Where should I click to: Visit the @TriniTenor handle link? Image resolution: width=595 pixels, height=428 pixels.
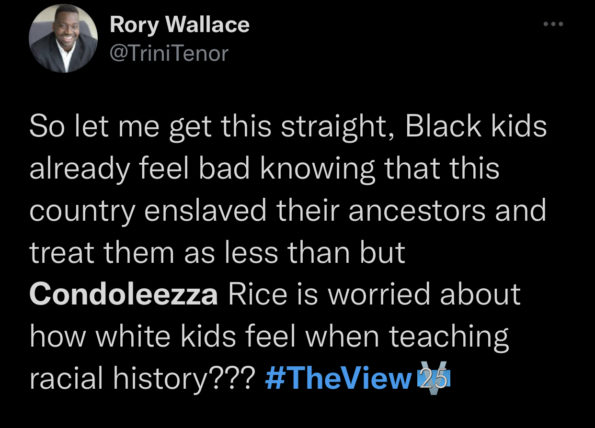coord(169,53)
